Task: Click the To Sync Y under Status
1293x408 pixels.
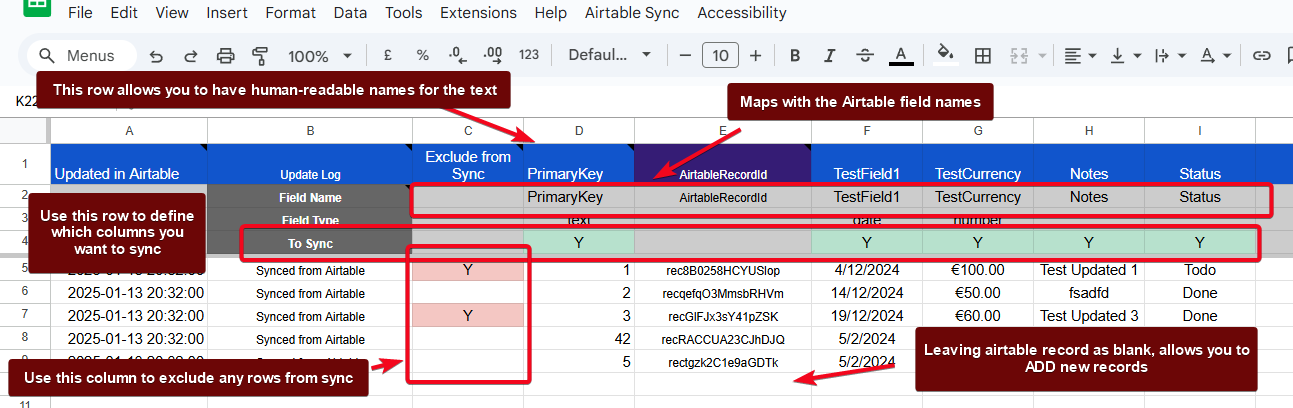Action: (1200, 243)
